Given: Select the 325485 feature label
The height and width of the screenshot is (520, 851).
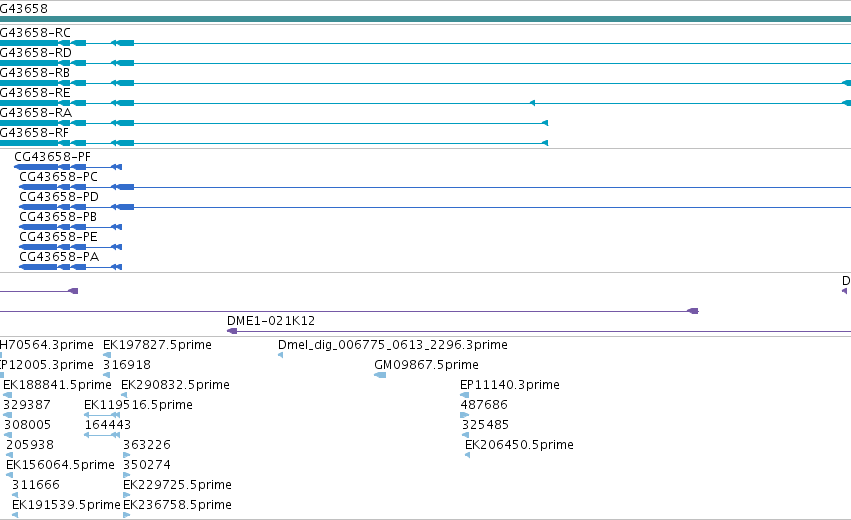Looking at the screenshot, I should pyautogui.click(x=485, y=425).
